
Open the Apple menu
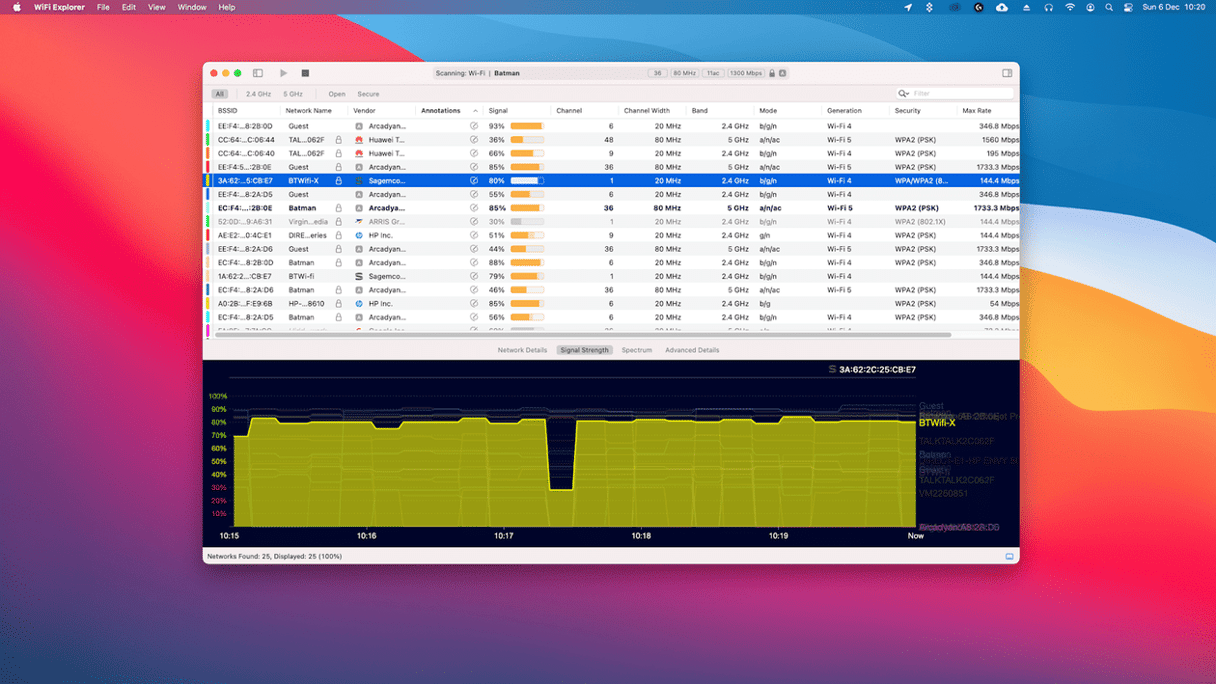pyautogui.click(x=16, y=7)
